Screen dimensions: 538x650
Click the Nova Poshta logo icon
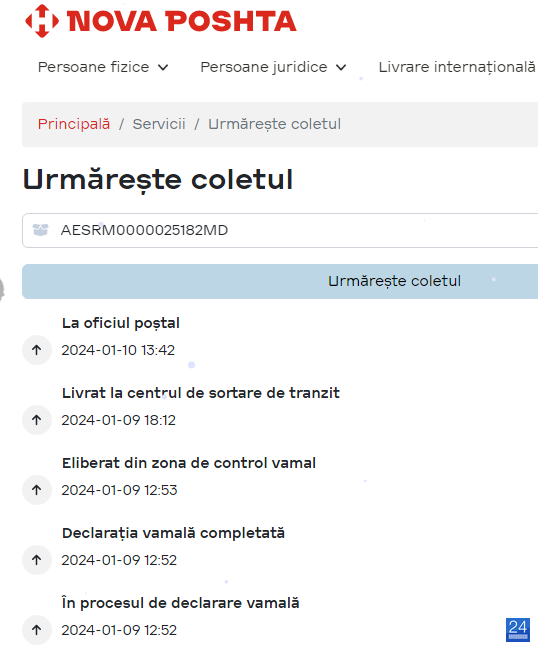(42, 21)
